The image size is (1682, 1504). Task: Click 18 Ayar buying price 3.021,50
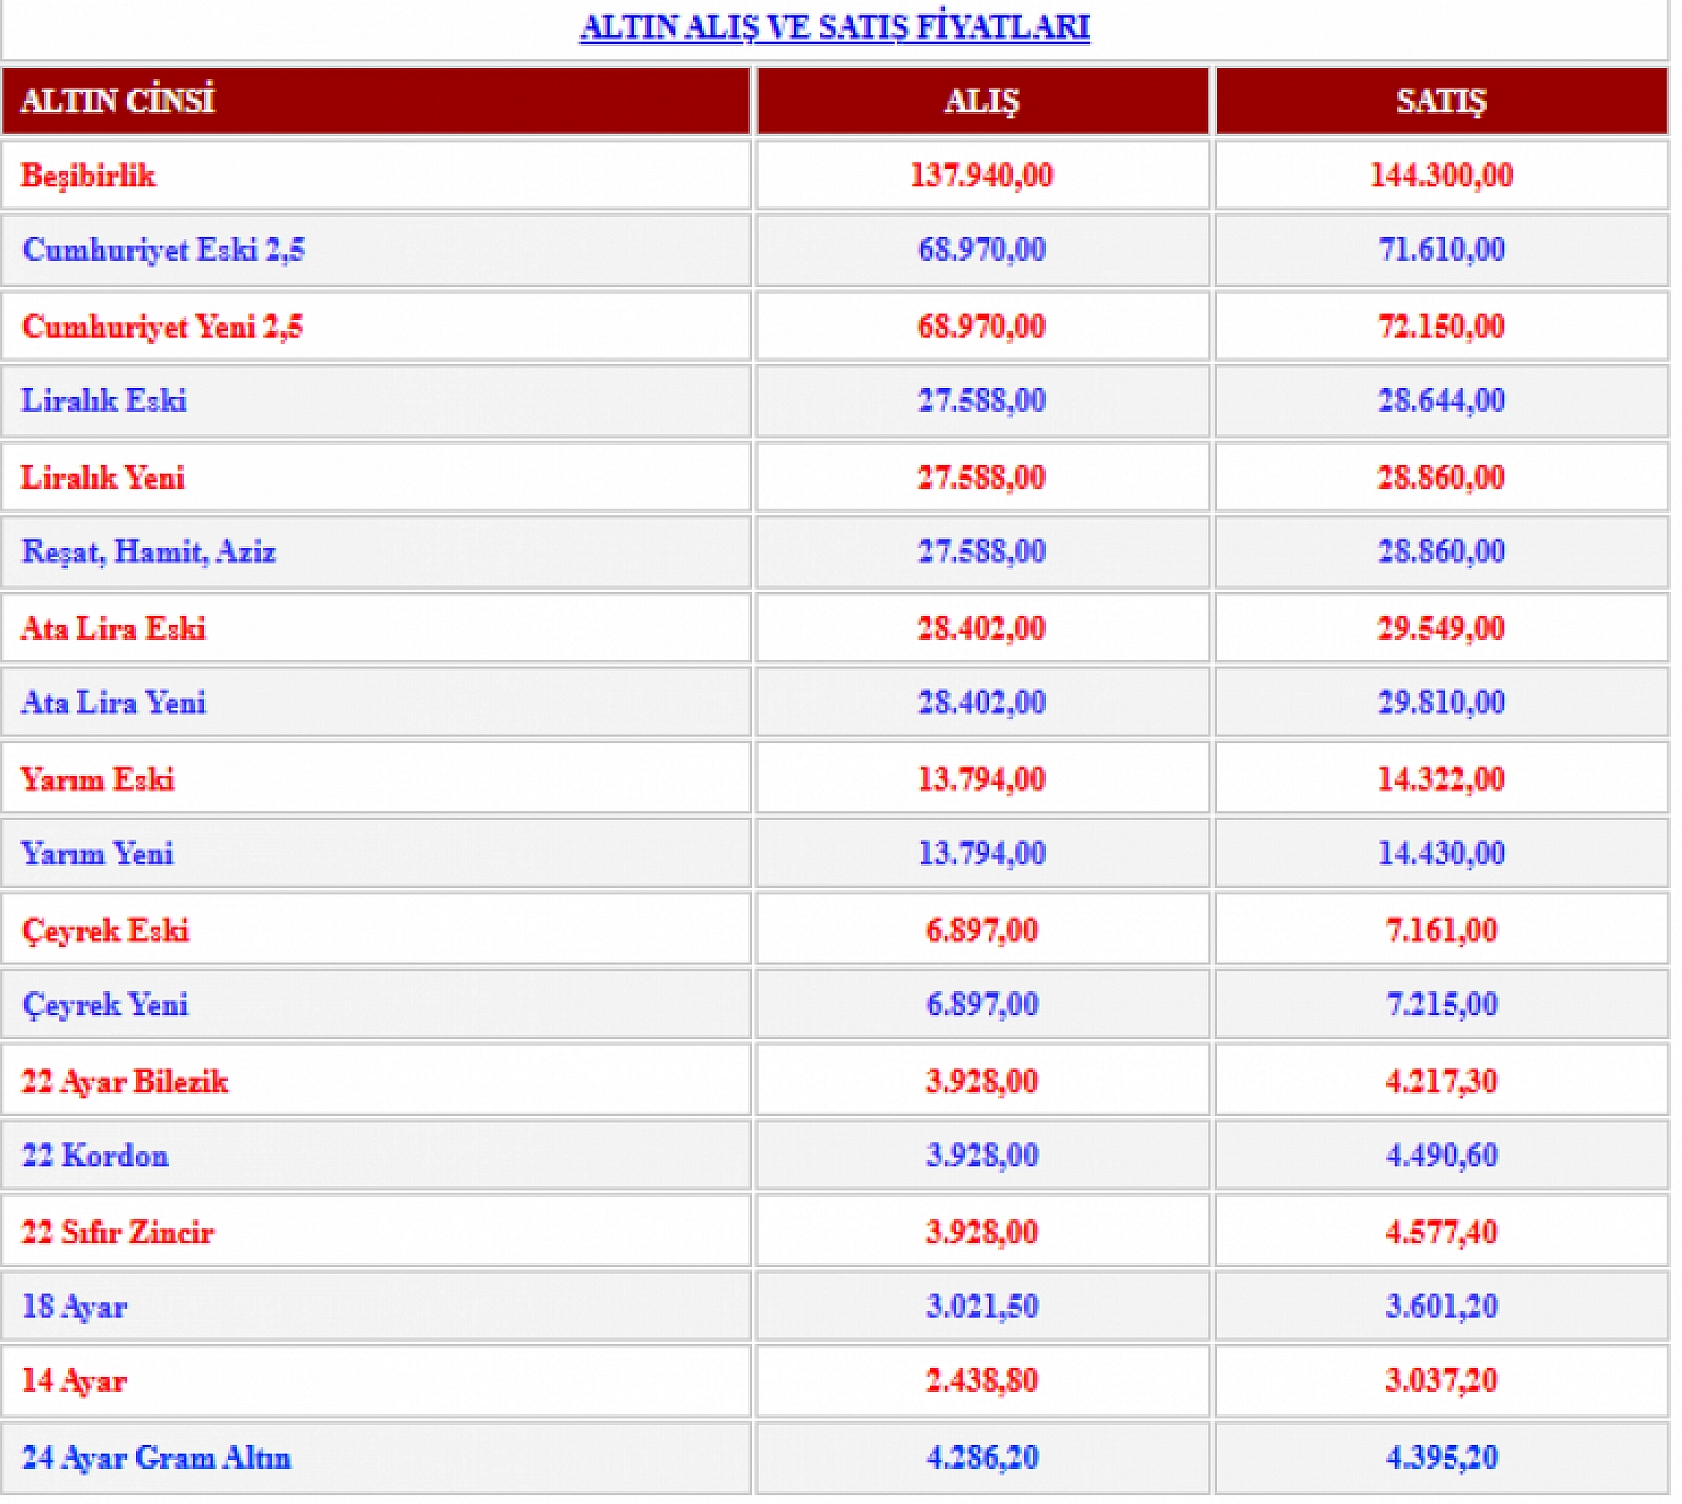[x=981, y=1307]
